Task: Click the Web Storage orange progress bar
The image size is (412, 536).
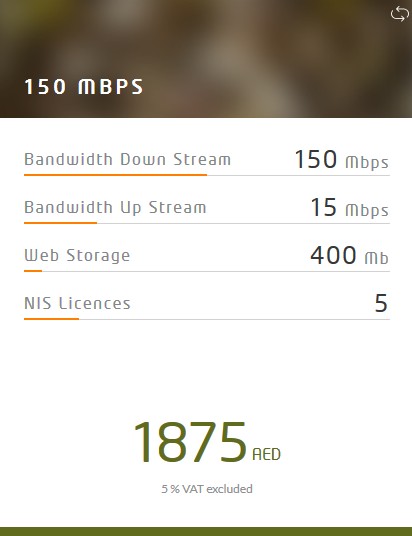Action: (x=33, y=271)
